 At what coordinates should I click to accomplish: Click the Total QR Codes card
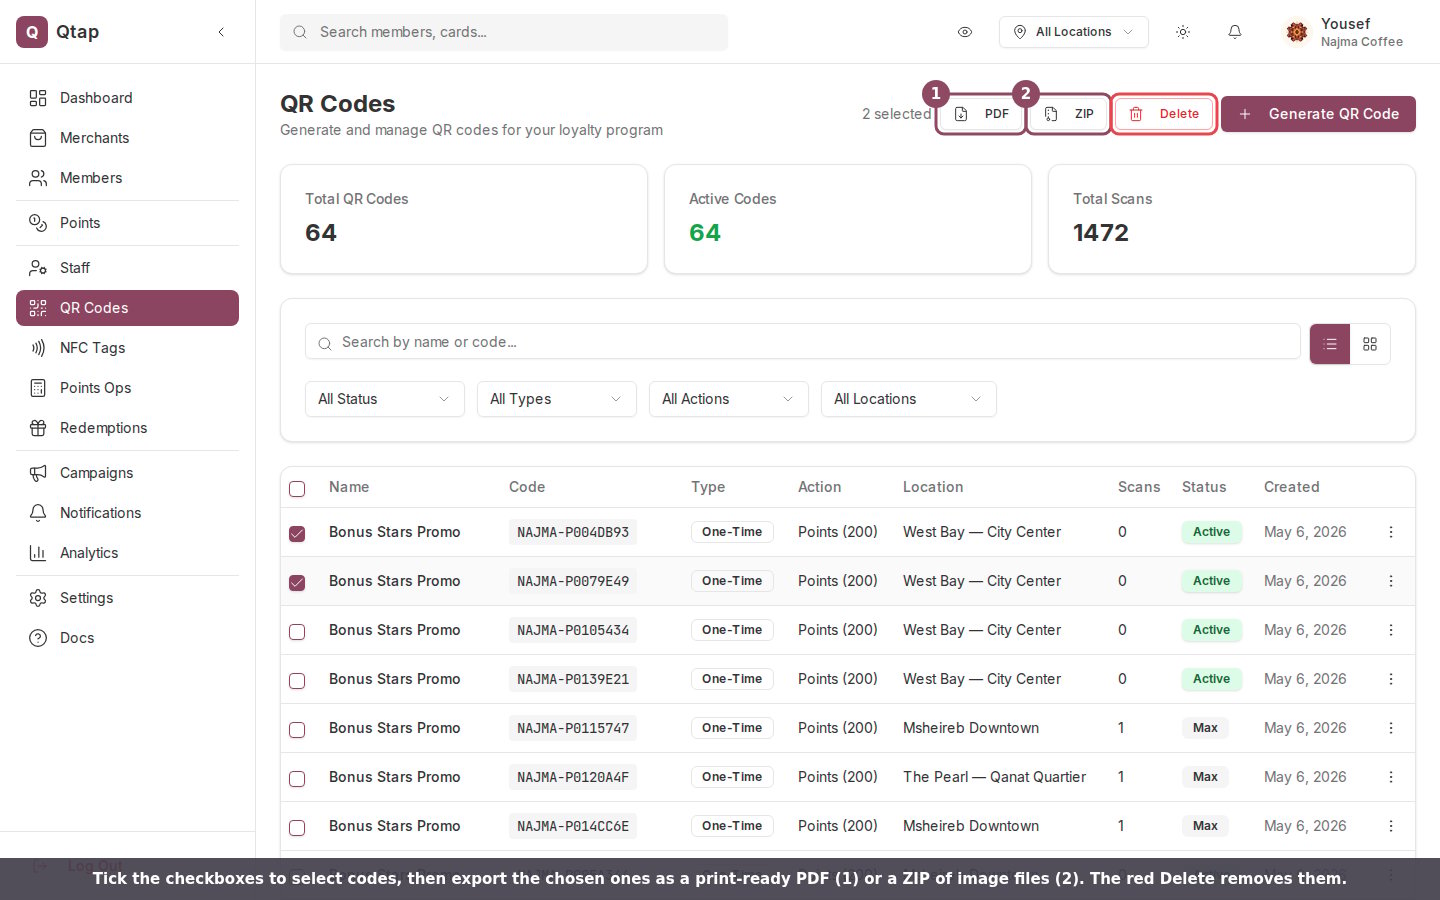tap(463, 219)
